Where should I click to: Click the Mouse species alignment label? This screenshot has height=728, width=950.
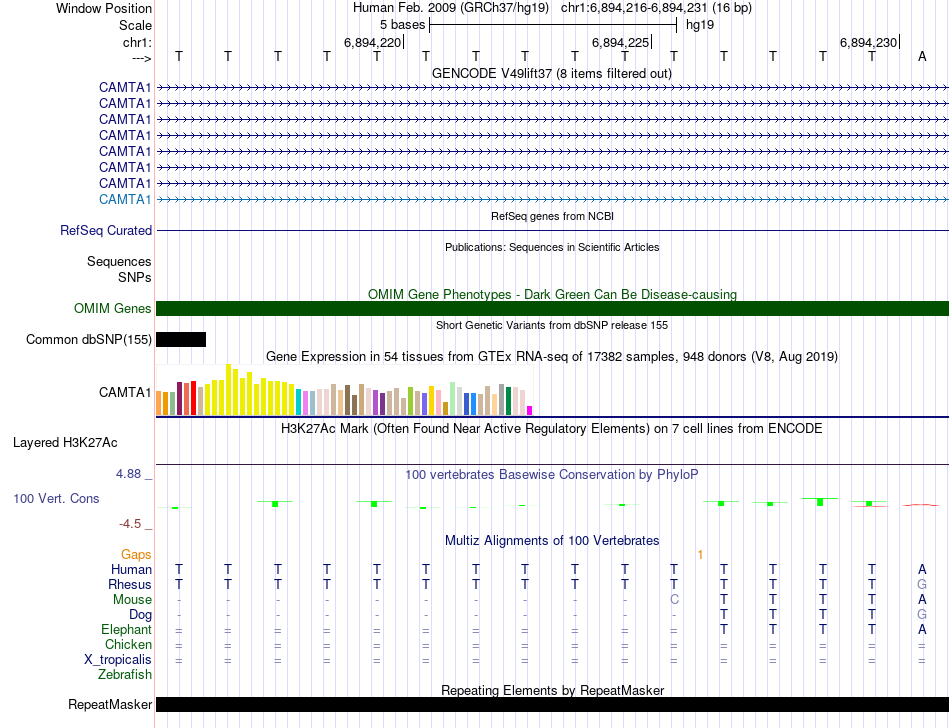pyautogui.click(x=132, y=600)
